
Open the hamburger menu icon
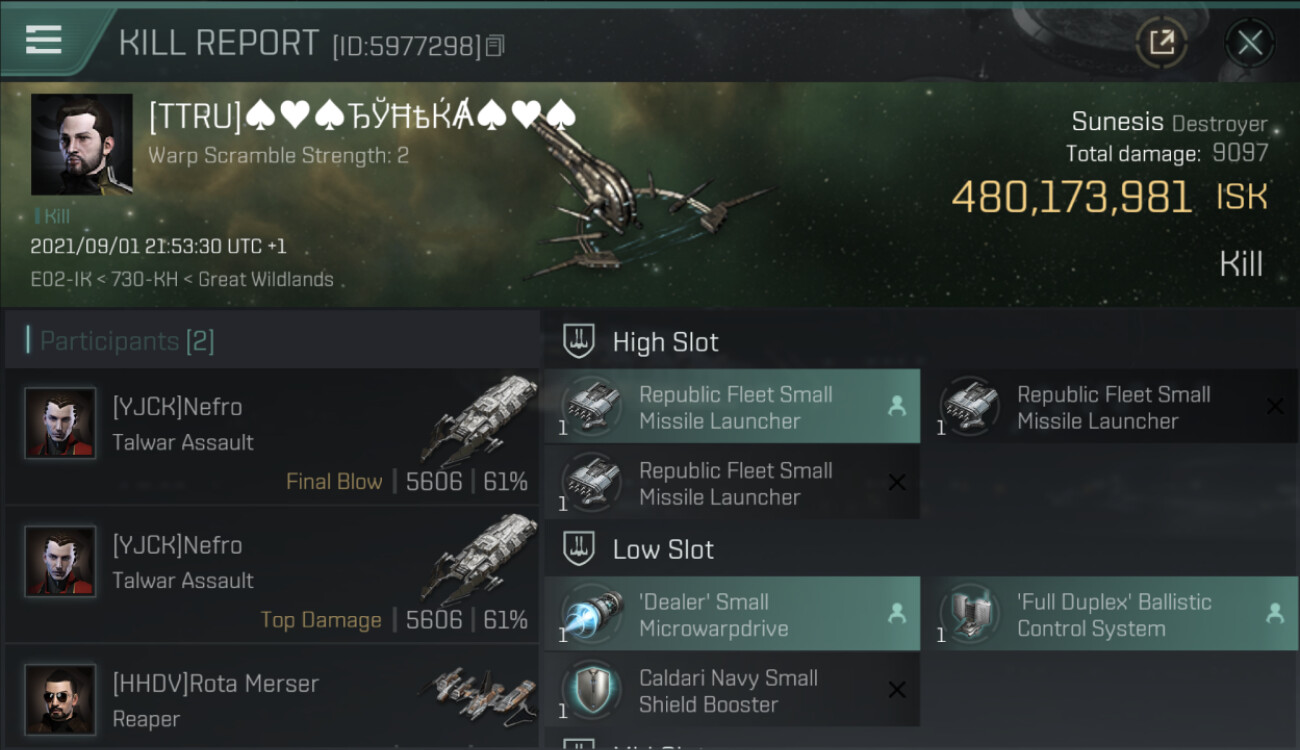pos(43,40)
